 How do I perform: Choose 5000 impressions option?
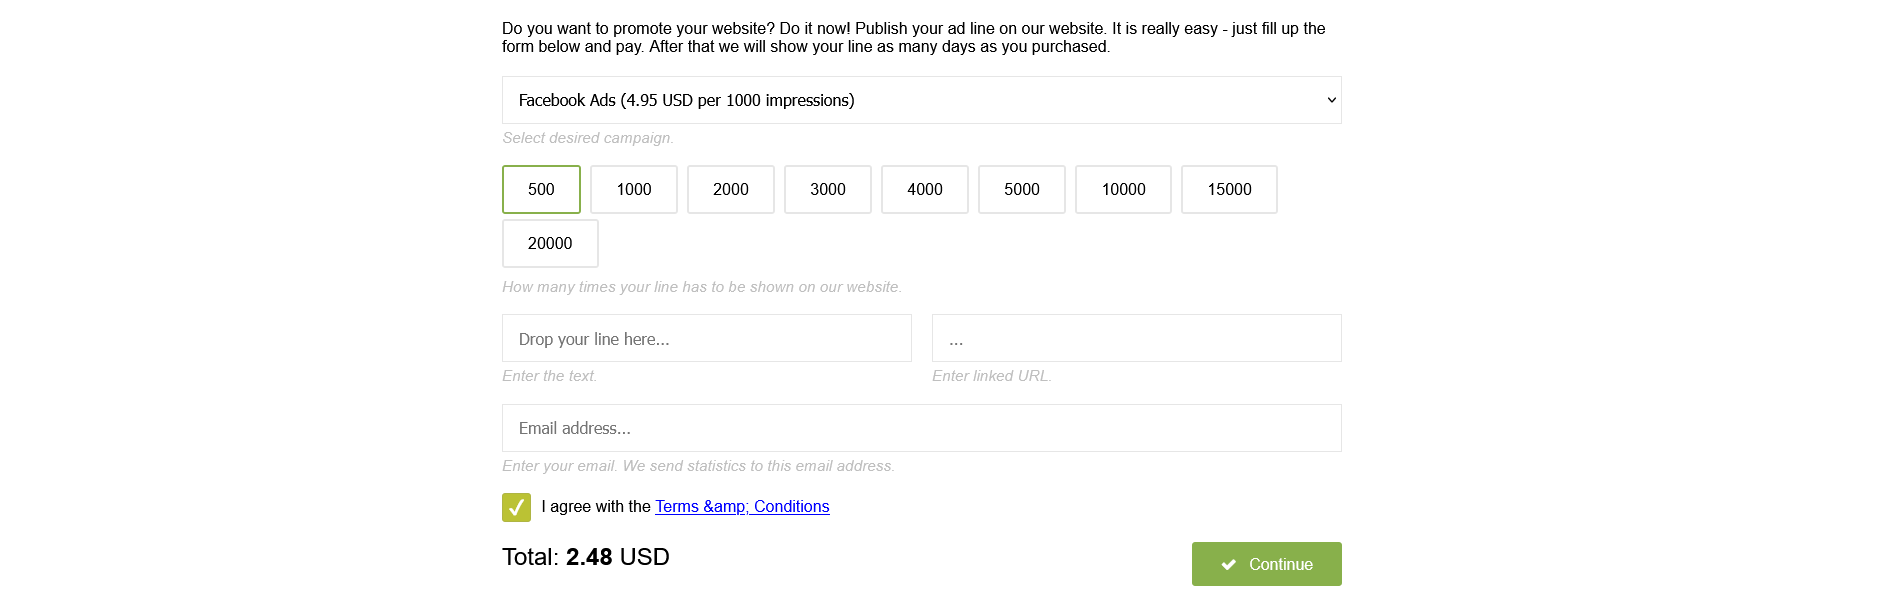point(1021,189)
